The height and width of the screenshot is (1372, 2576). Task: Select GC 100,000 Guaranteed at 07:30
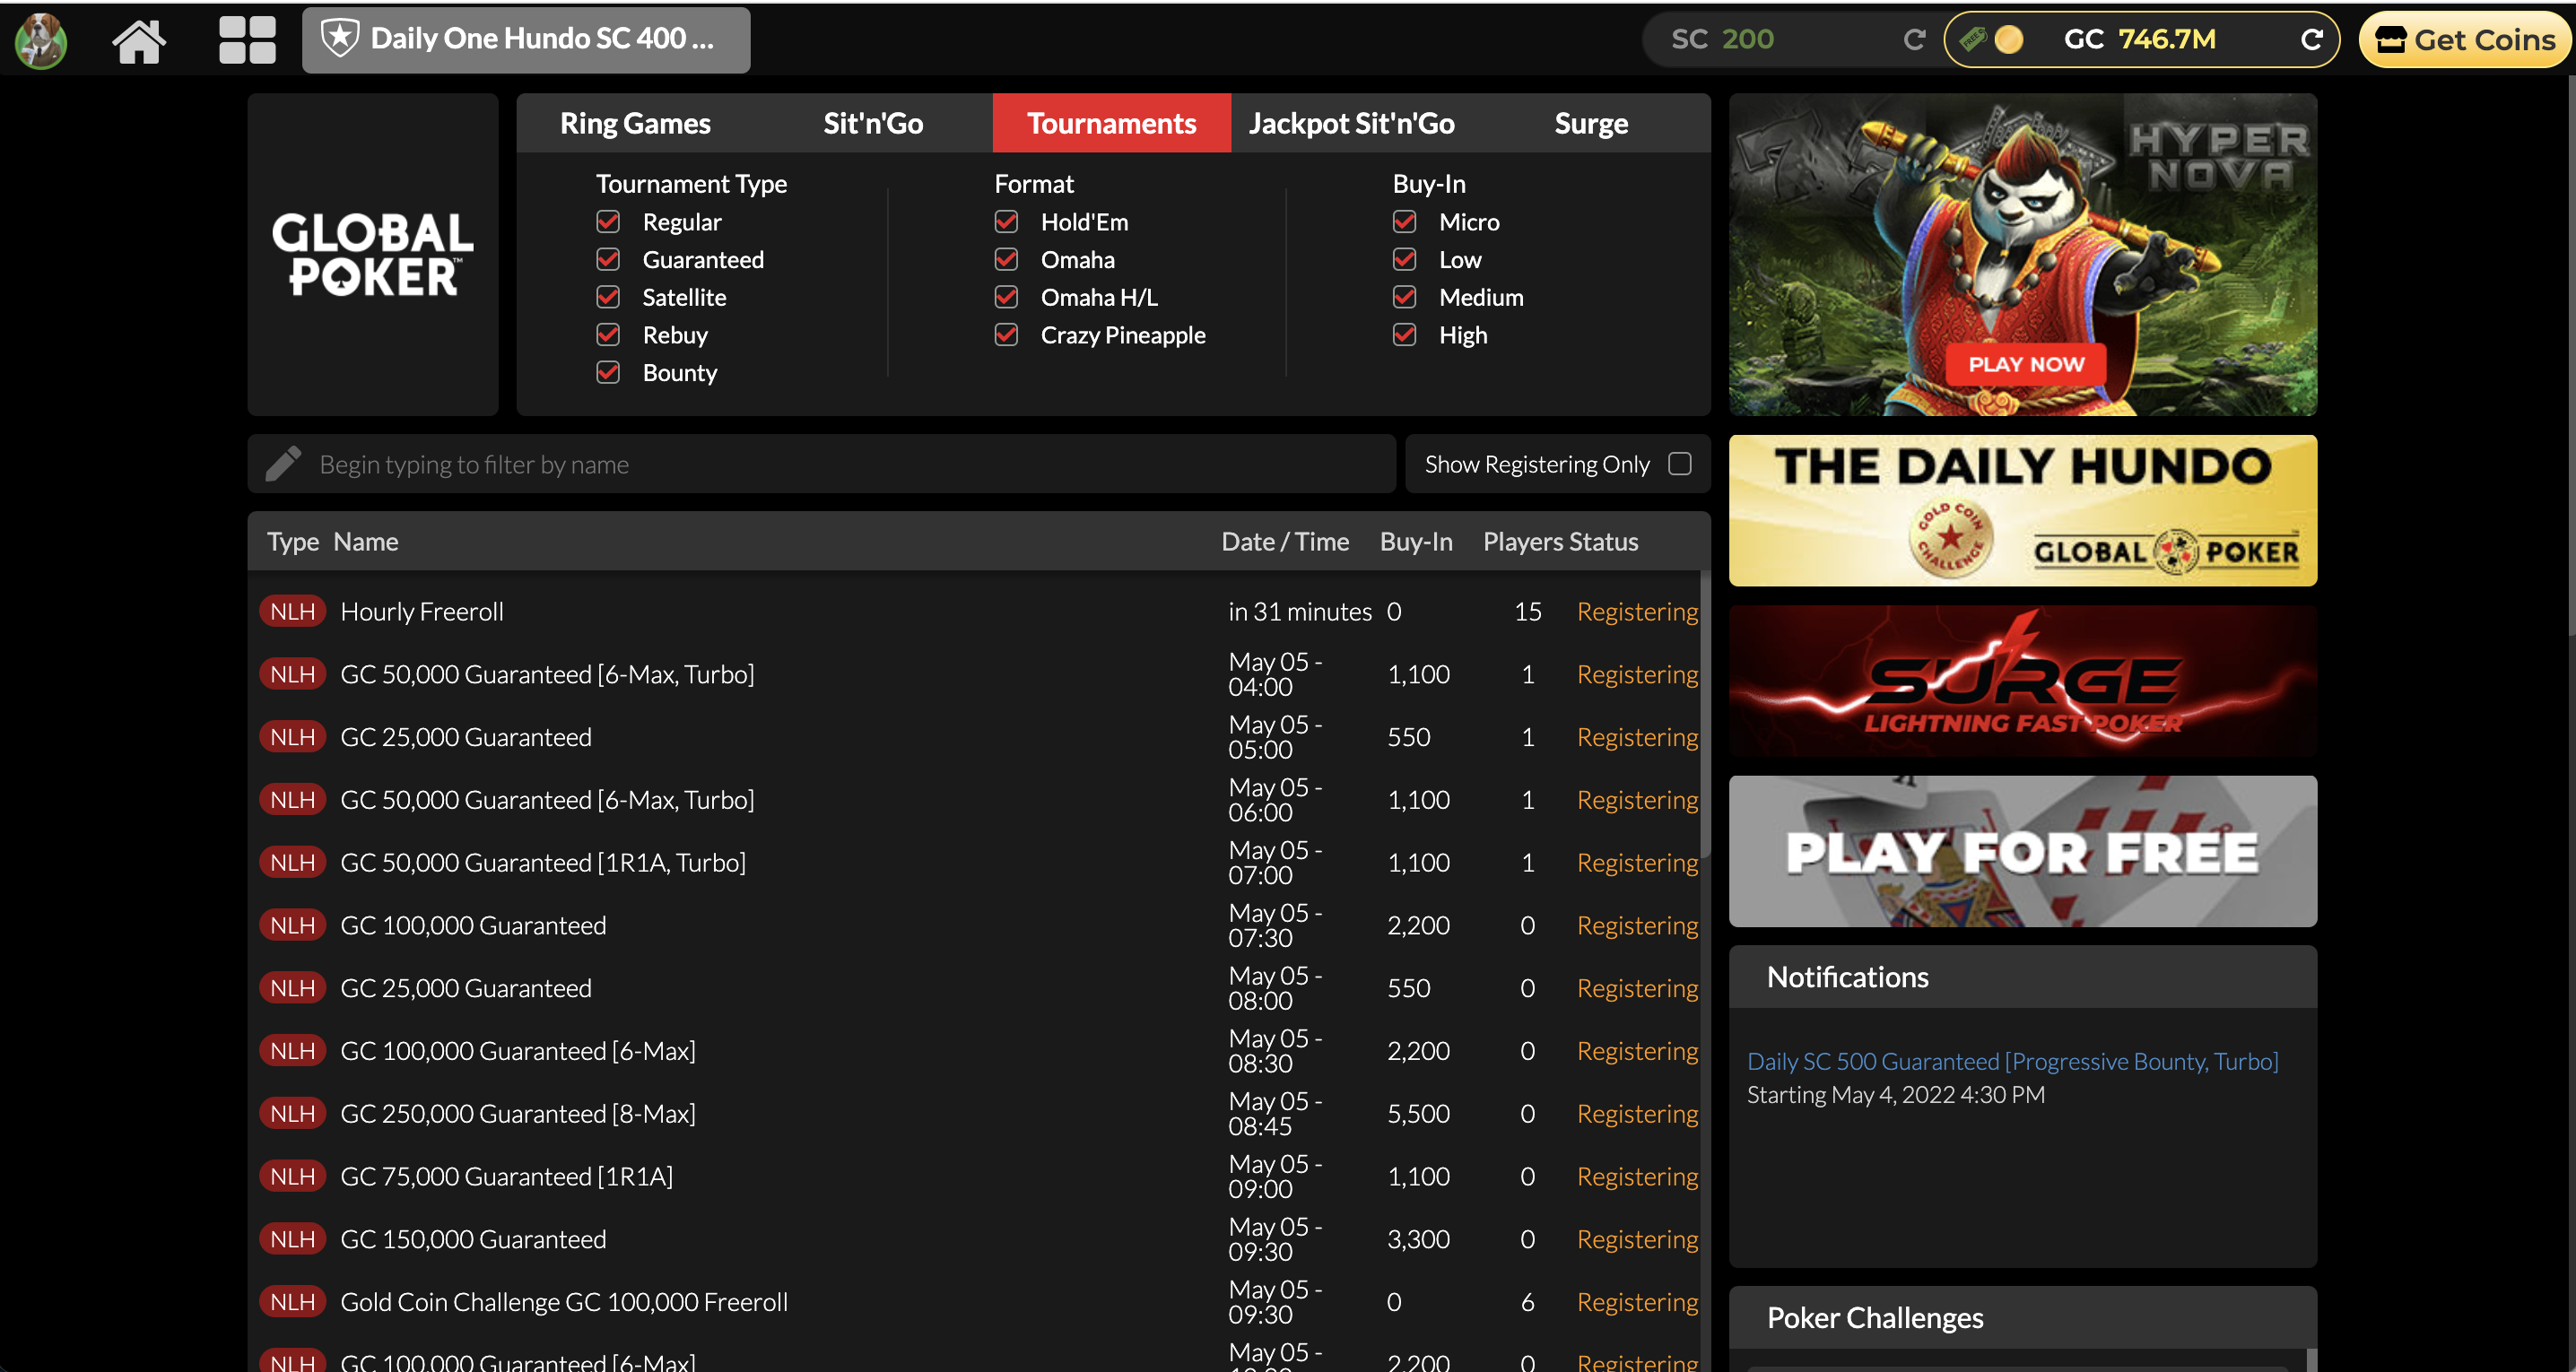click(975, 925)
